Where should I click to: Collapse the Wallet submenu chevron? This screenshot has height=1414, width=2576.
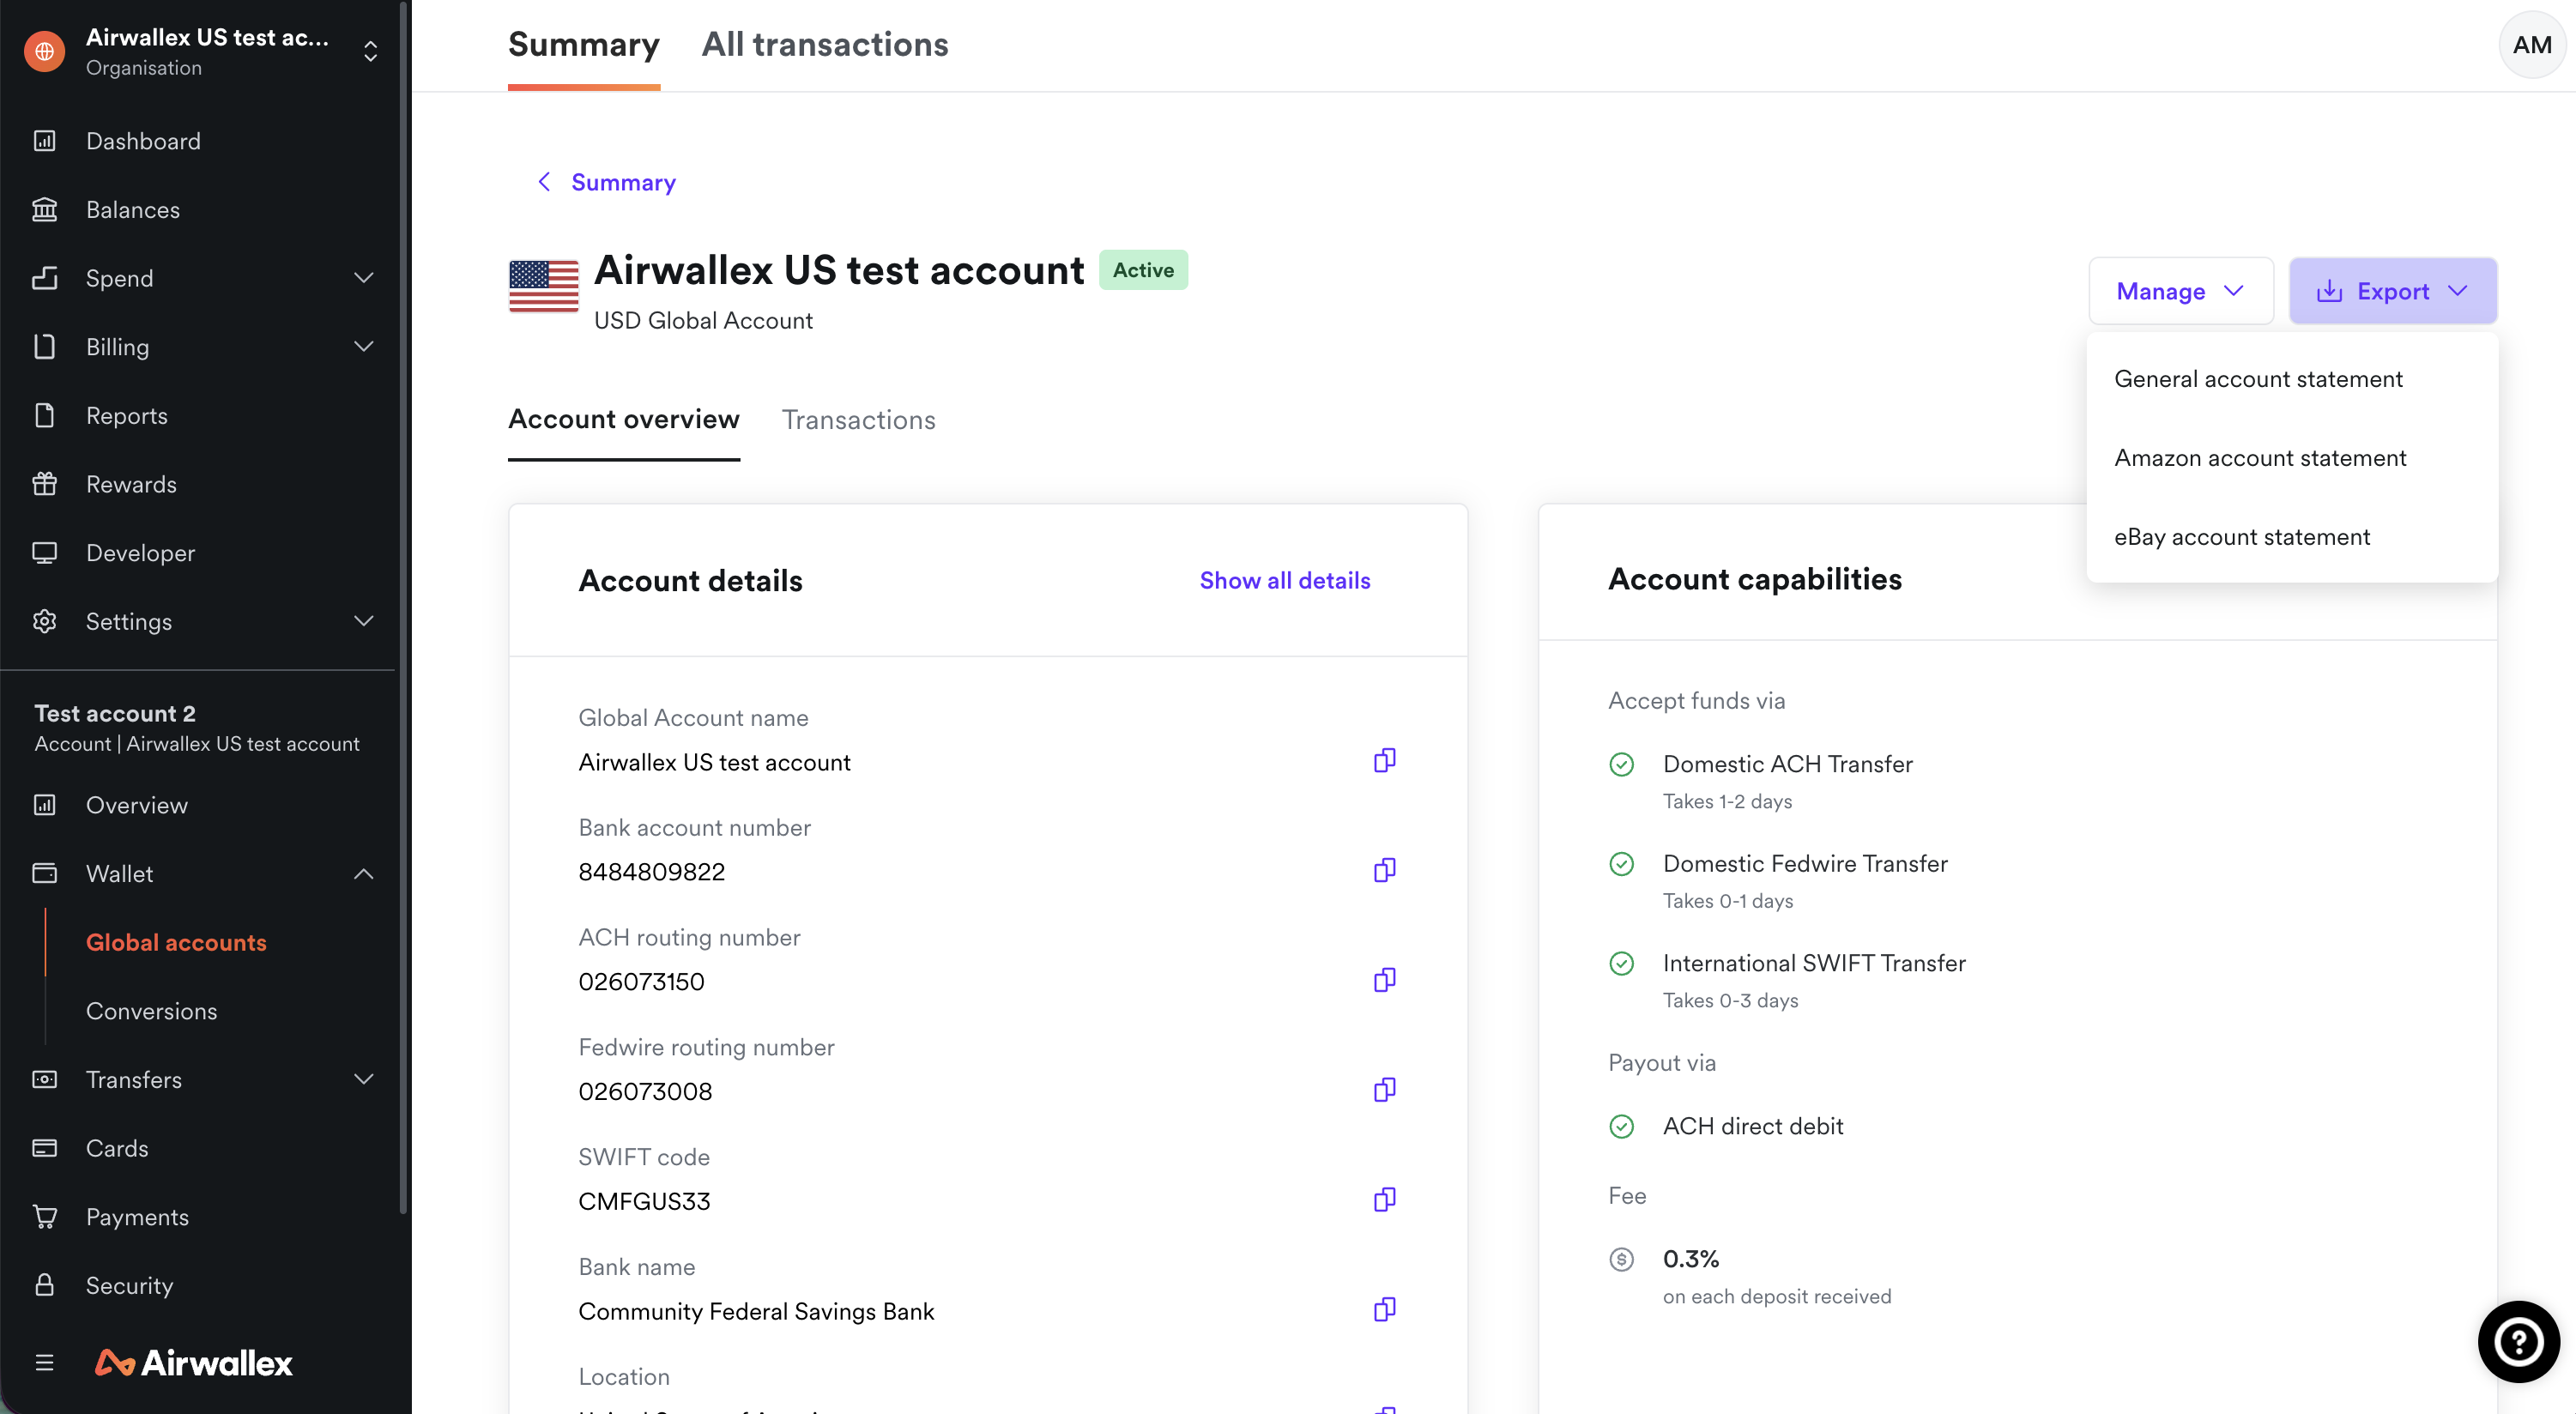(x=364, y=874)
